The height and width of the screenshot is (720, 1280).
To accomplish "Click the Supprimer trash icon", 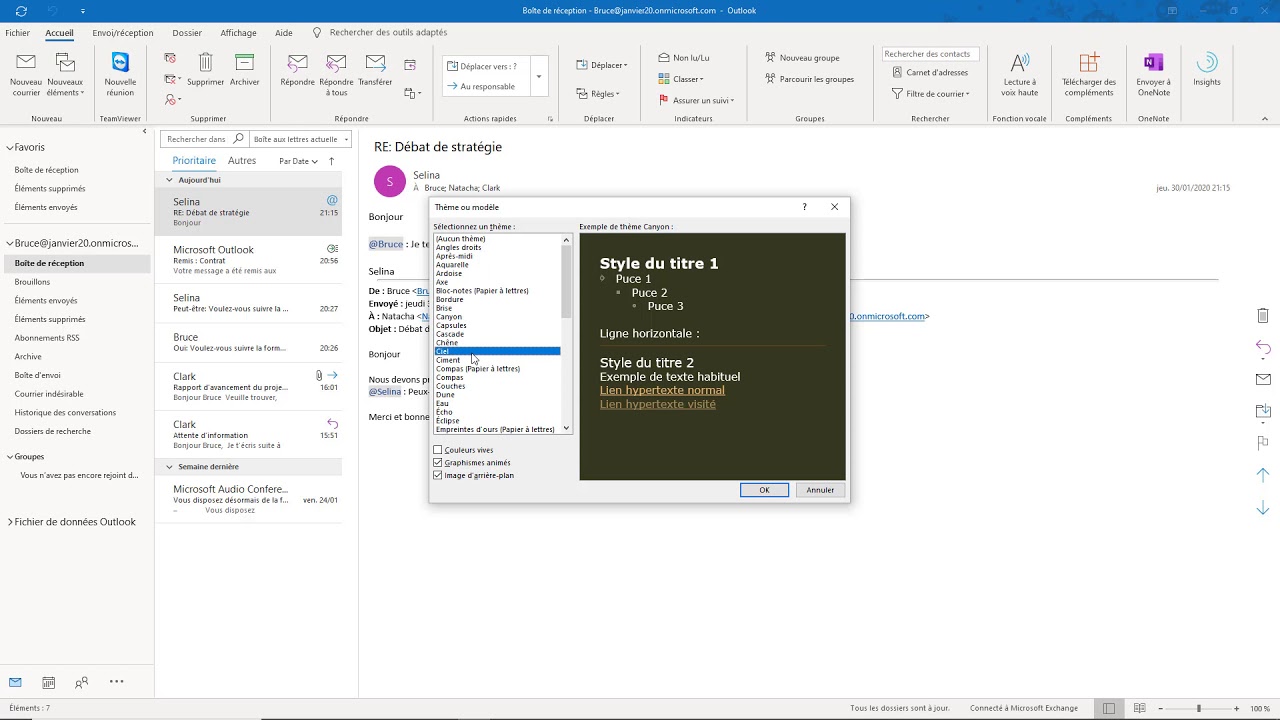I will click(x=205, y=64).
